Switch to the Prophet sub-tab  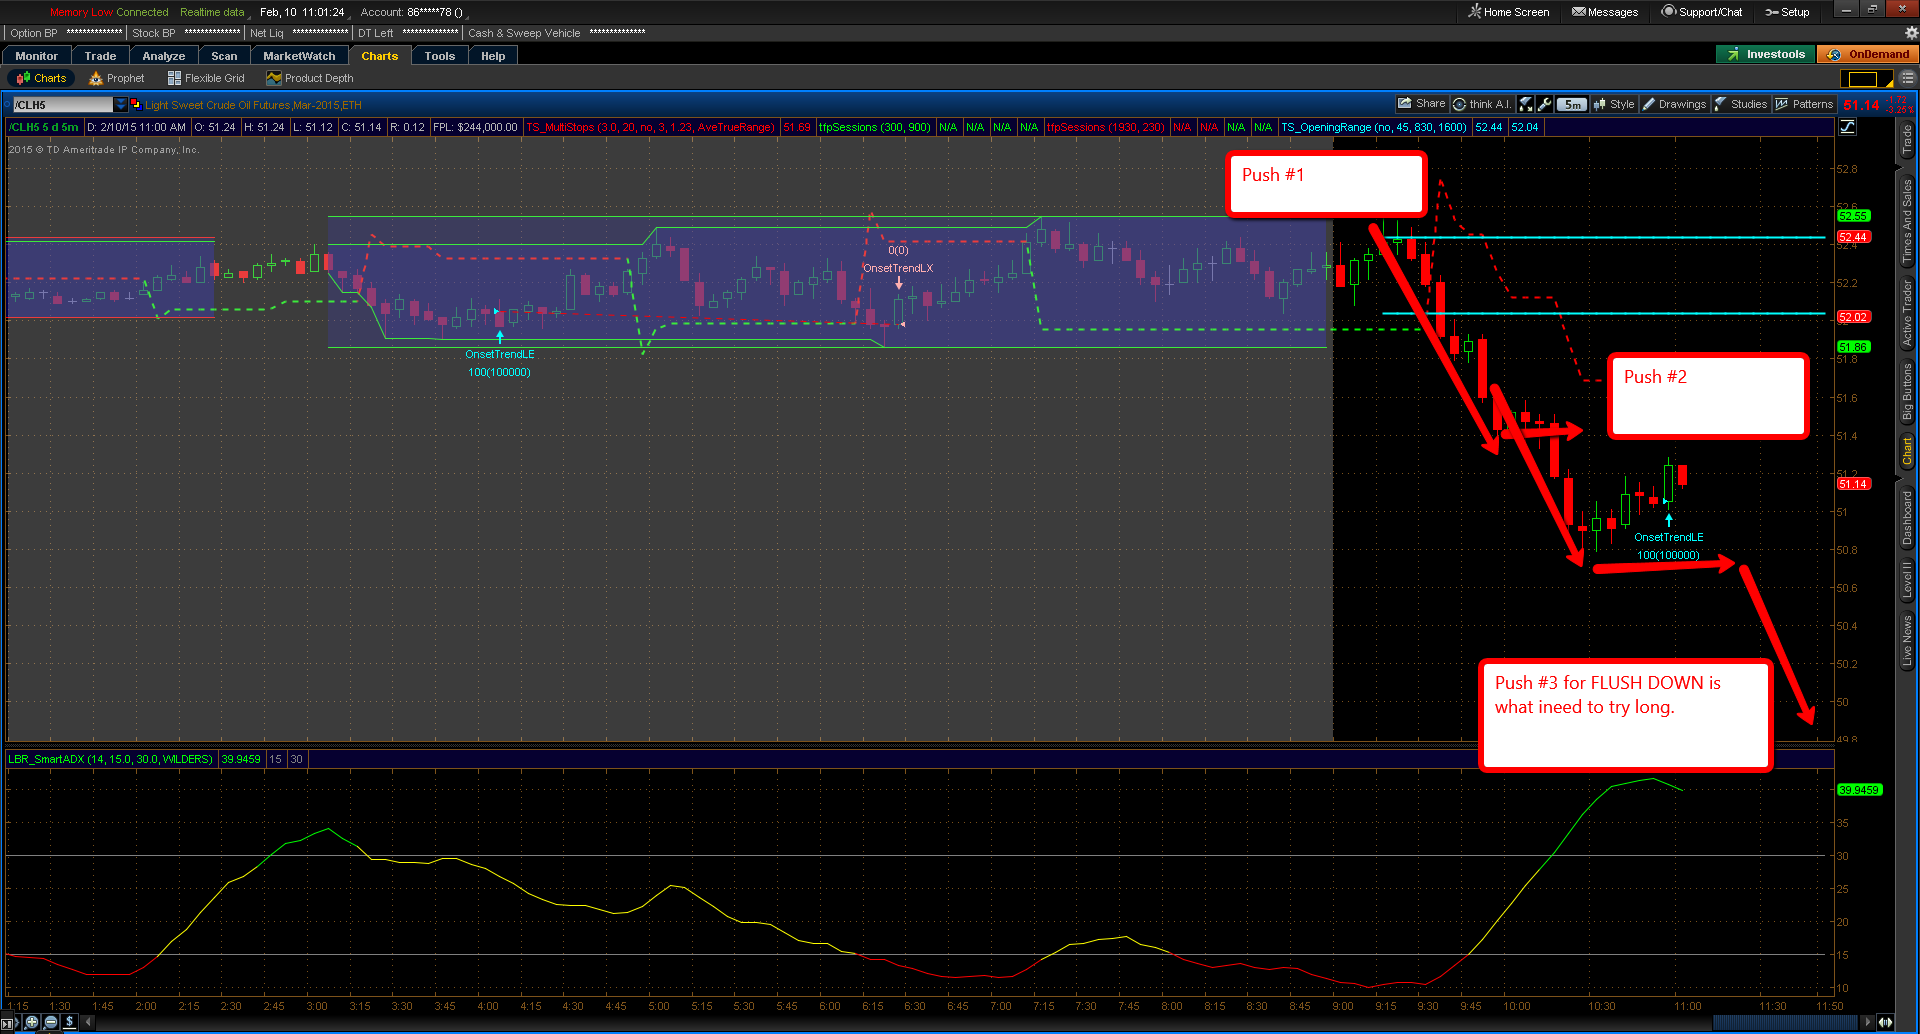point(116,78)
